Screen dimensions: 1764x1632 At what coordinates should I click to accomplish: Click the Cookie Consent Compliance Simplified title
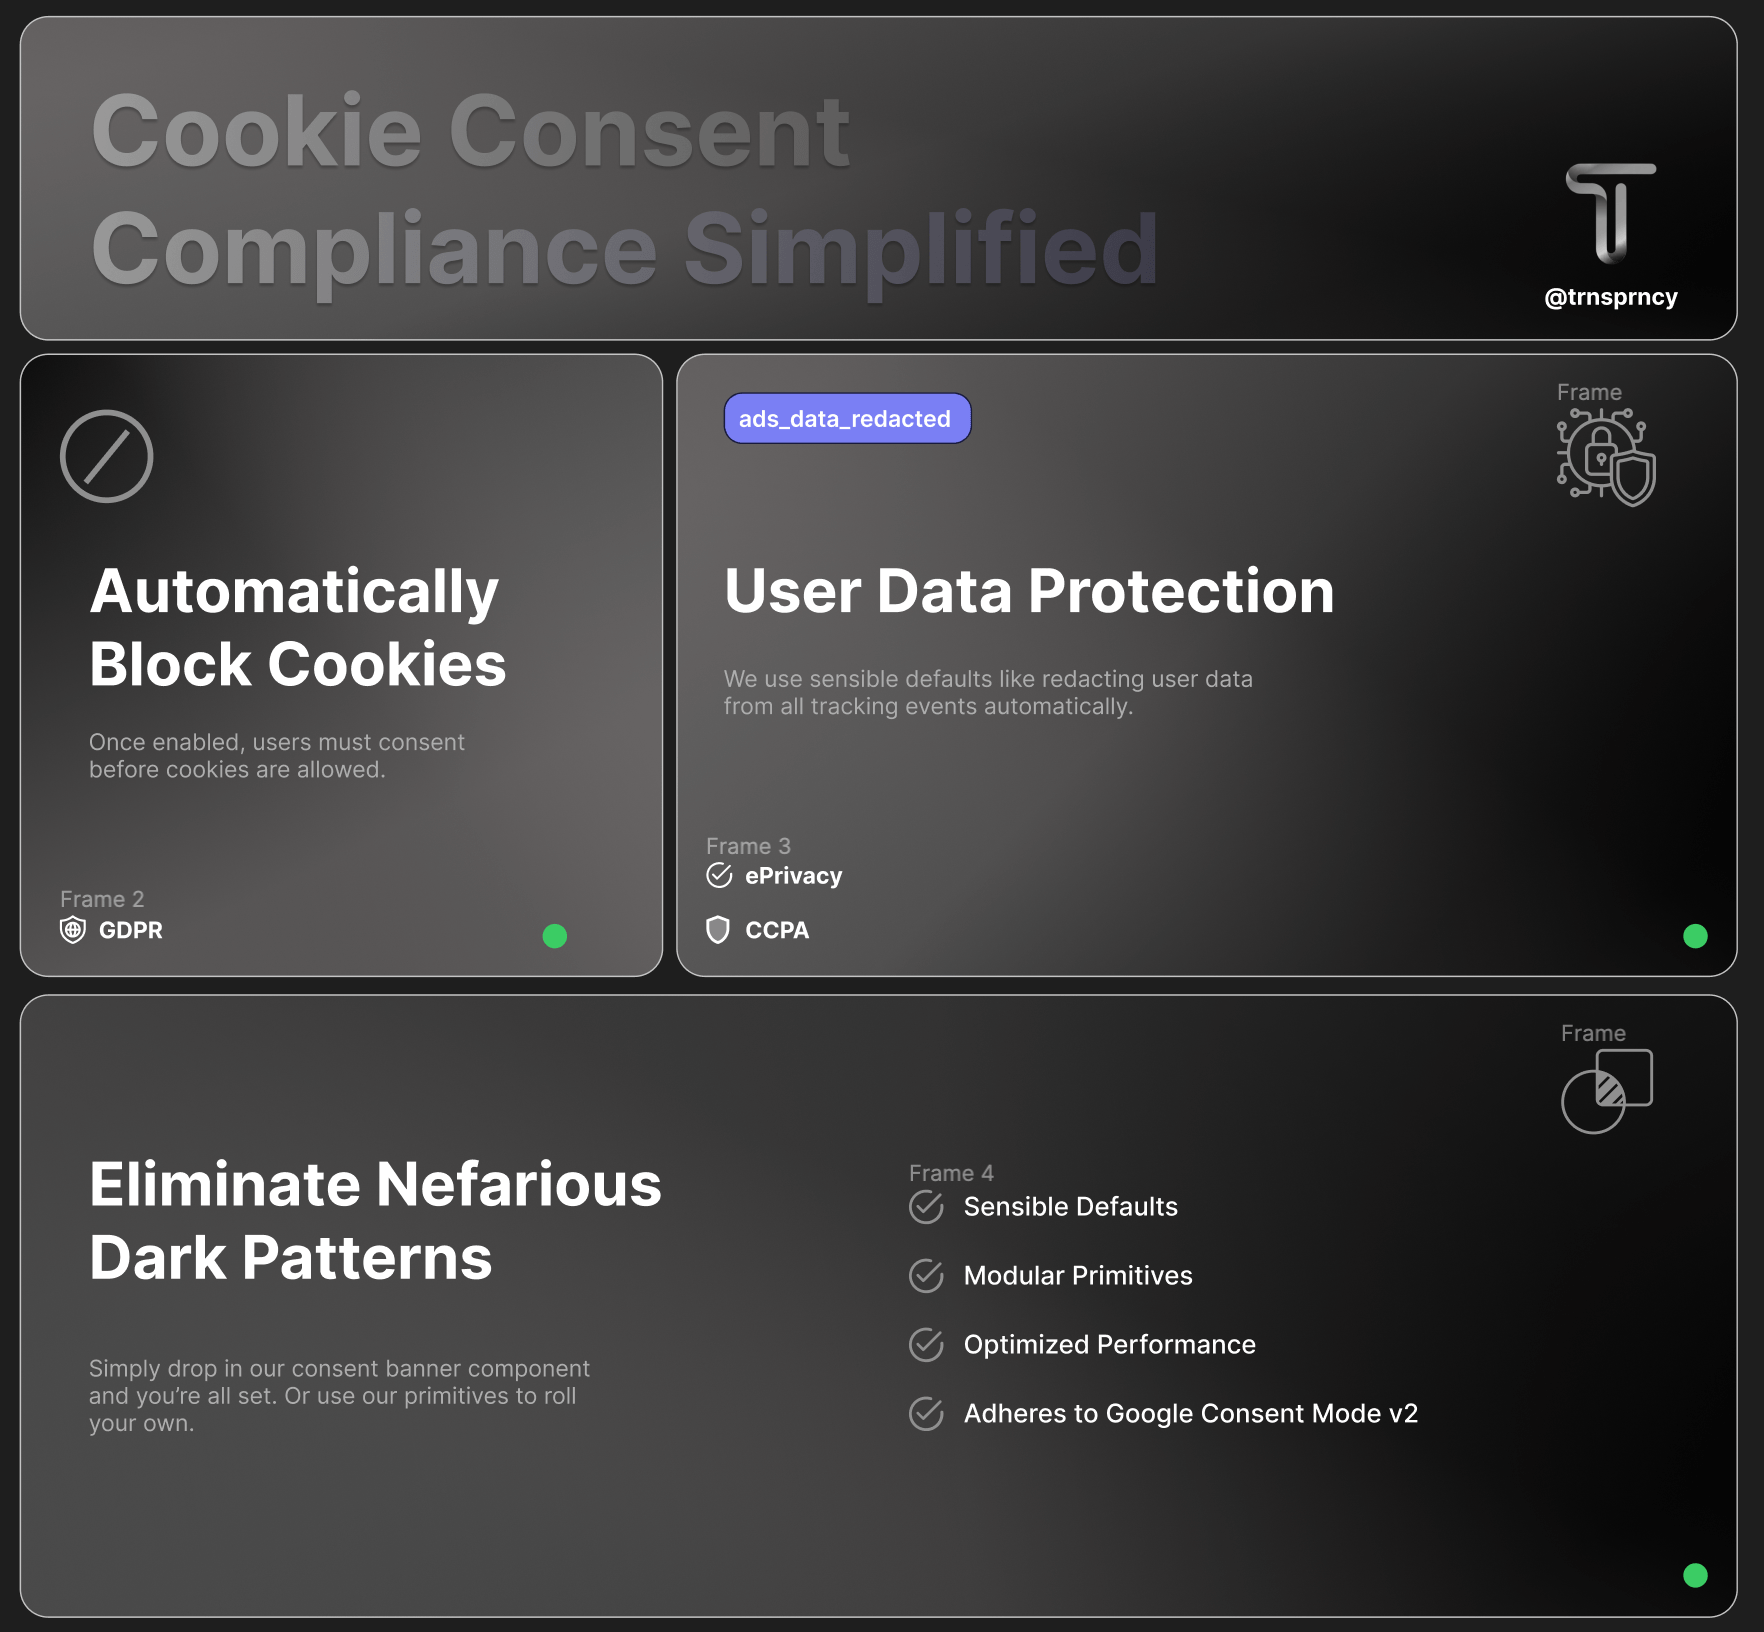pos(624,190)
